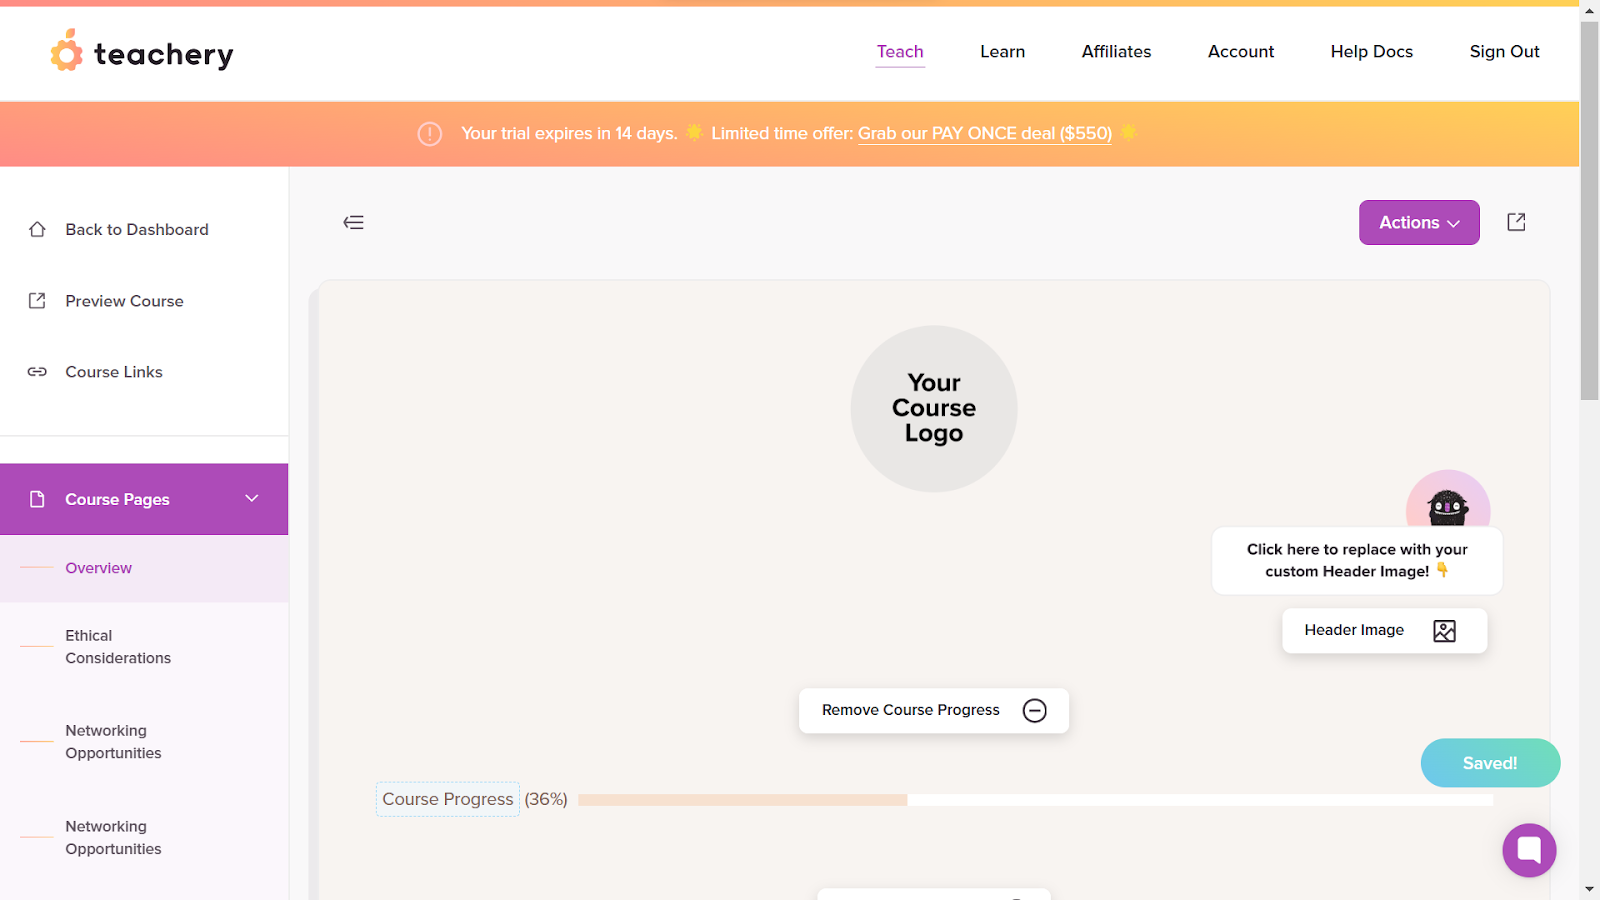Click the chain icon beside Course Links
This screenshot has height=900, width=1600.
37,371
